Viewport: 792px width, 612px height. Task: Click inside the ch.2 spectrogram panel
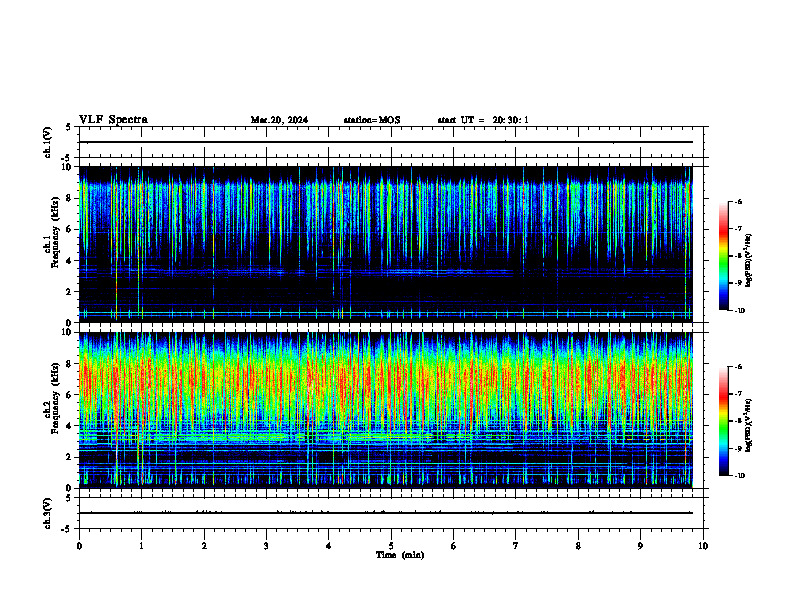[385, 410]
